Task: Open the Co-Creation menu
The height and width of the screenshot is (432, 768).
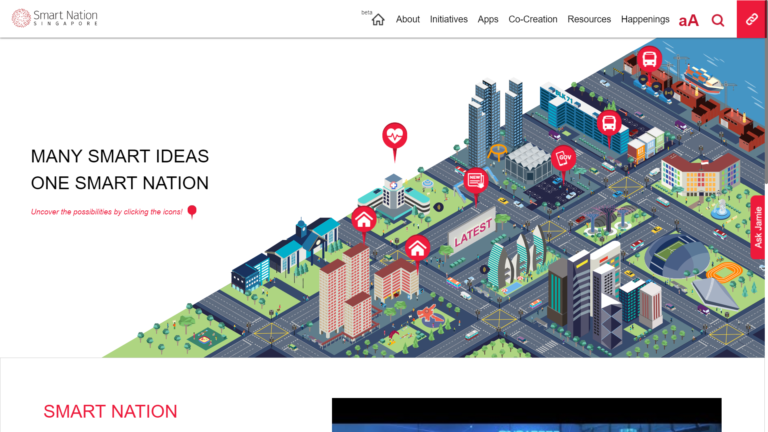Action: point(532,19)
